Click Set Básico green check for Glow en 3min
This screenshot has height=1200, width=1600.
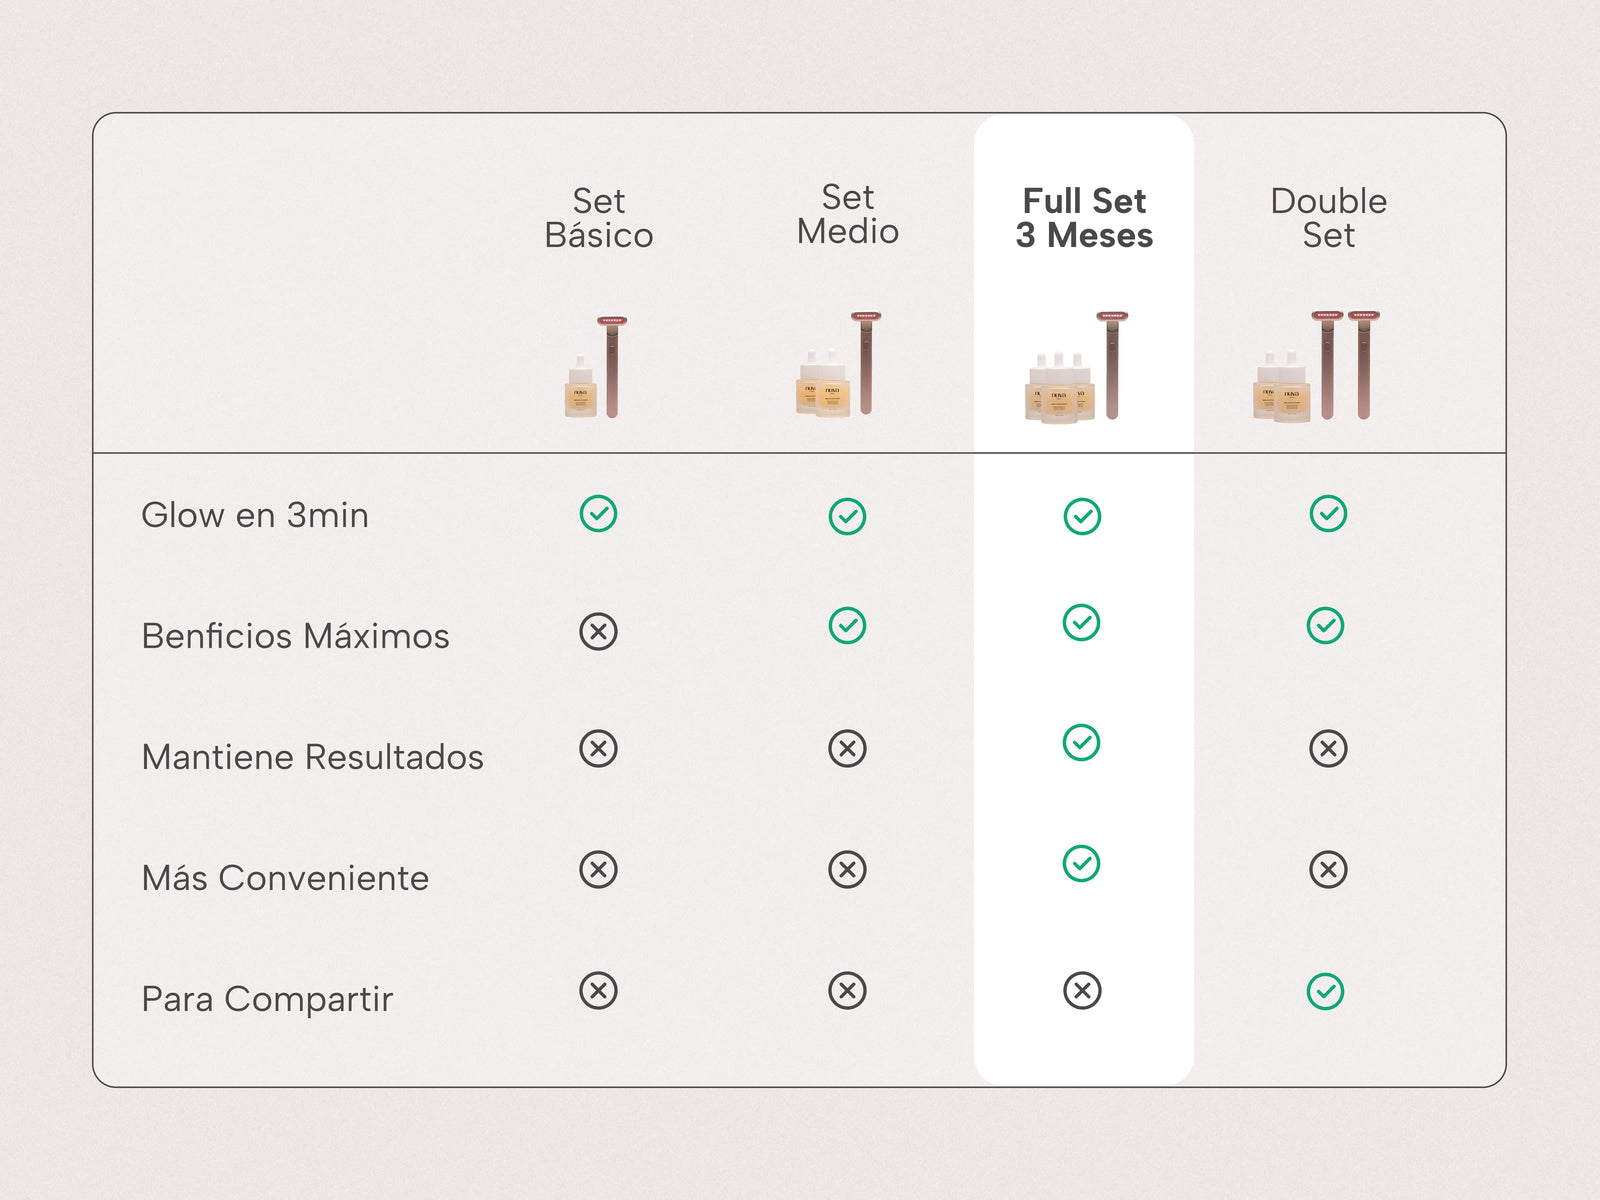[598, 514]
